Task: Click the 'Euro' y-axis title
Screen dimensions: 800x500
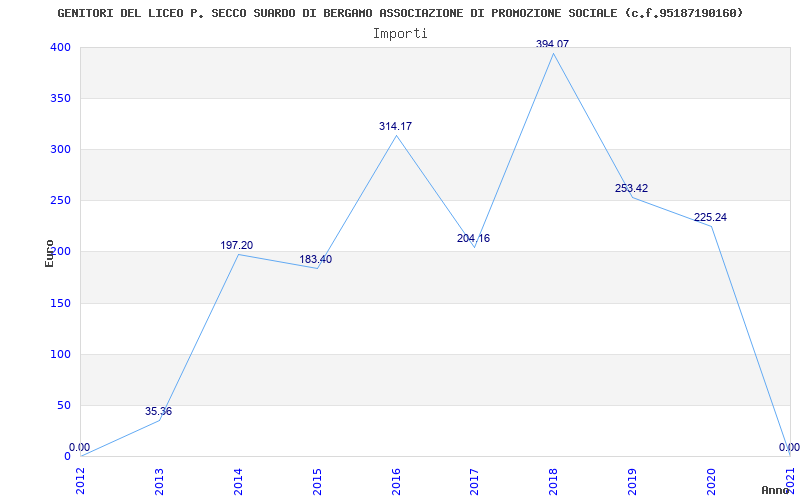Action: [49, 253]
